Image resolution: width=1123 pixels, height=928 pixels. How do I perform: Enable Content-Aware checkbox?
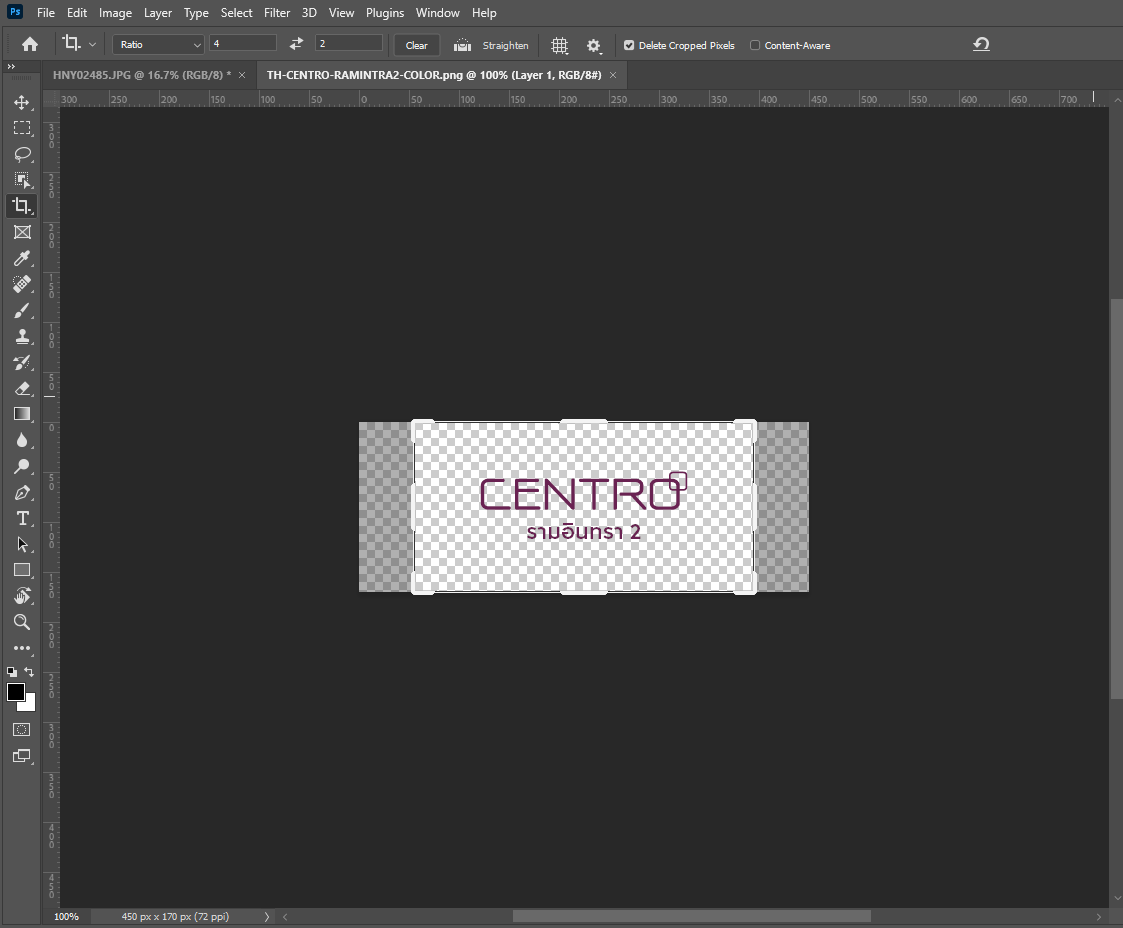[755, 45]
